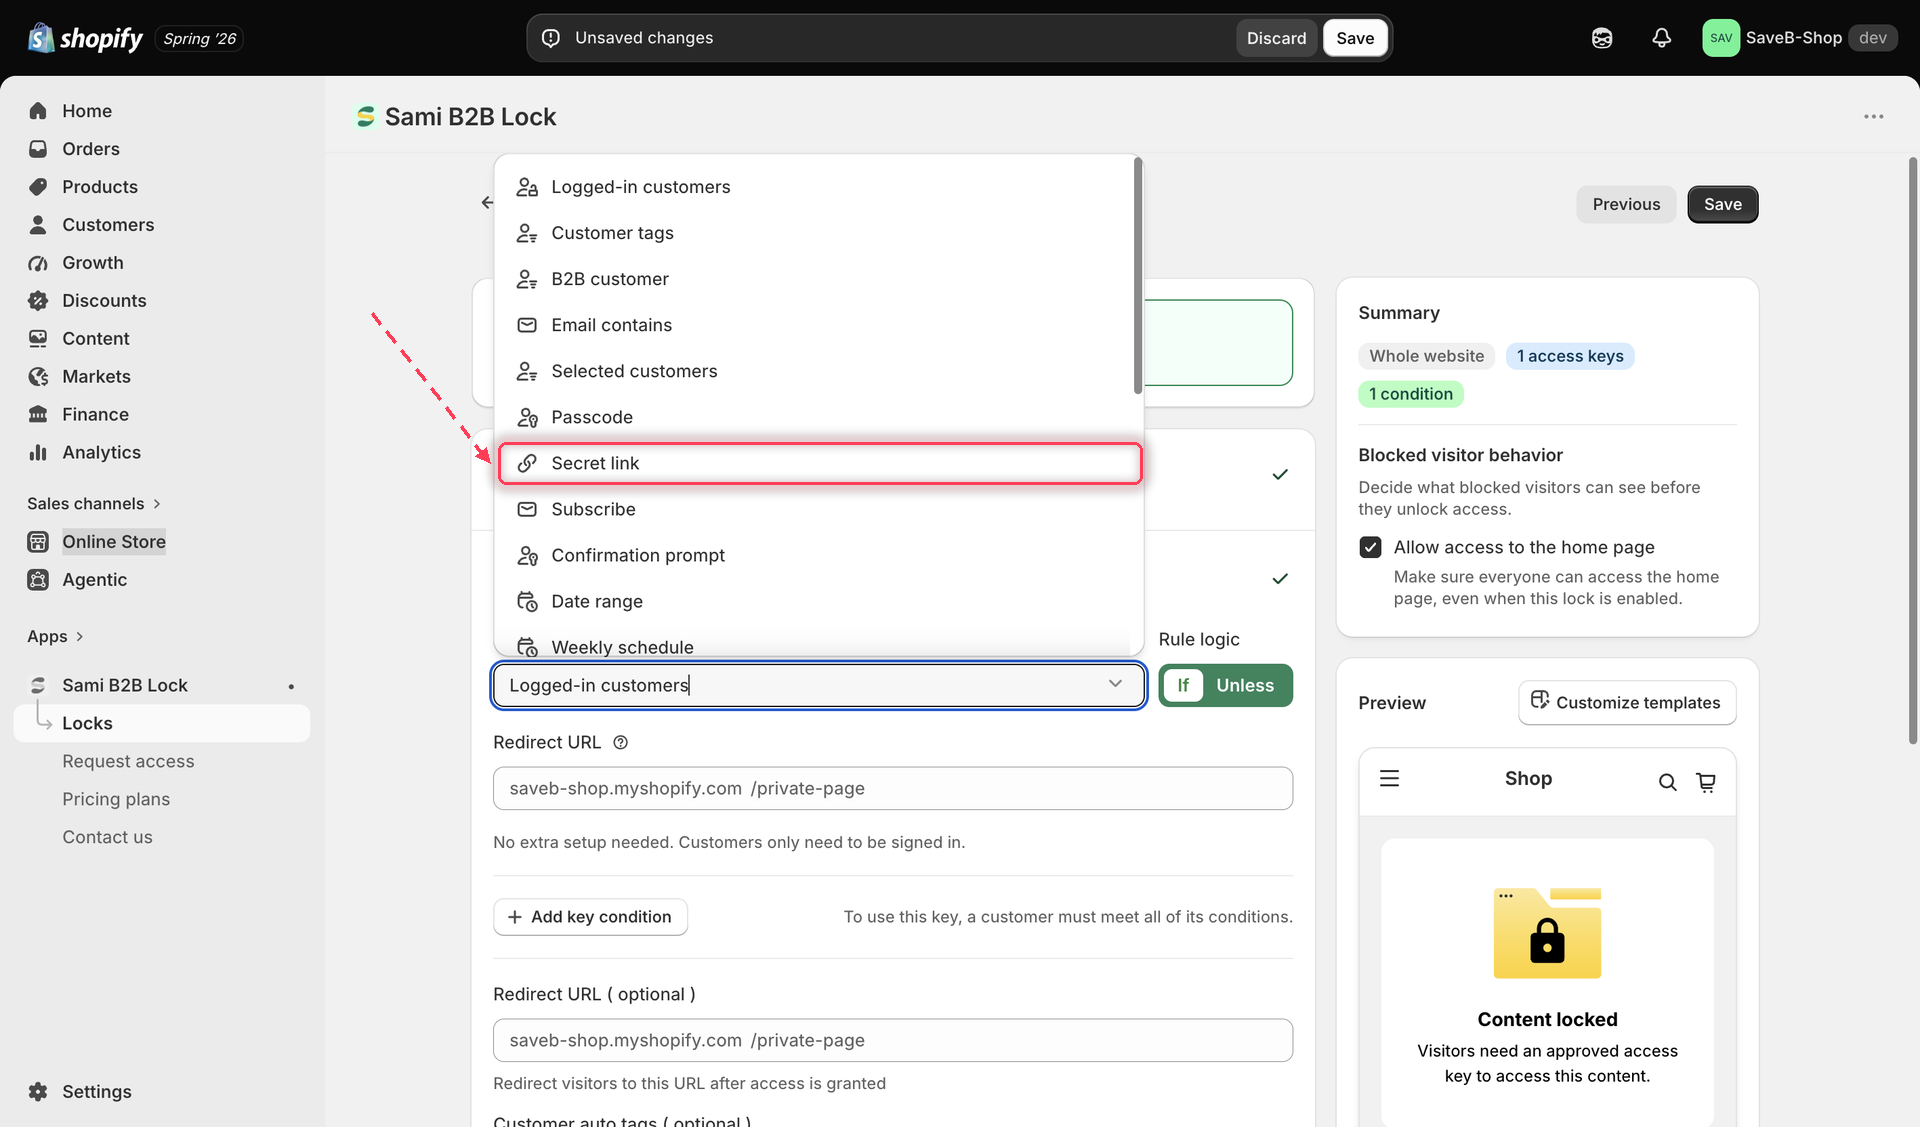The image size is (1920, 1127).
Task: Open the notifications bell
Action: click(x=1661, y=38)
